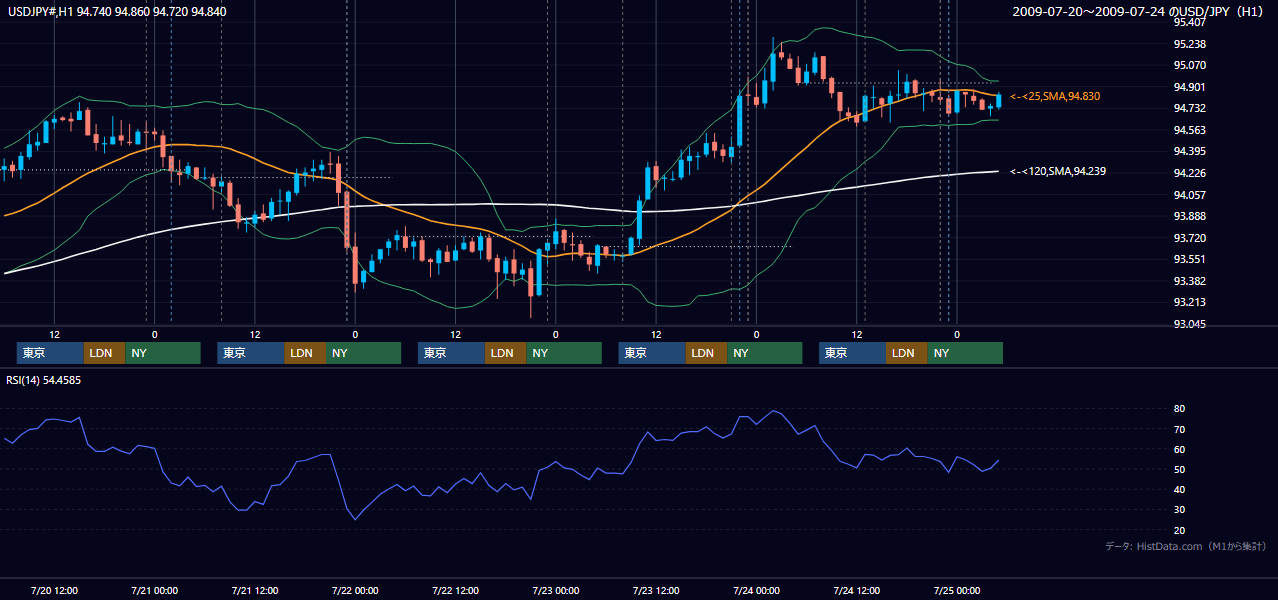The width and height of the screenshot is (1278, 600).
Task: Click the 7/23 12:00 date label
Action: coord(656,590)
